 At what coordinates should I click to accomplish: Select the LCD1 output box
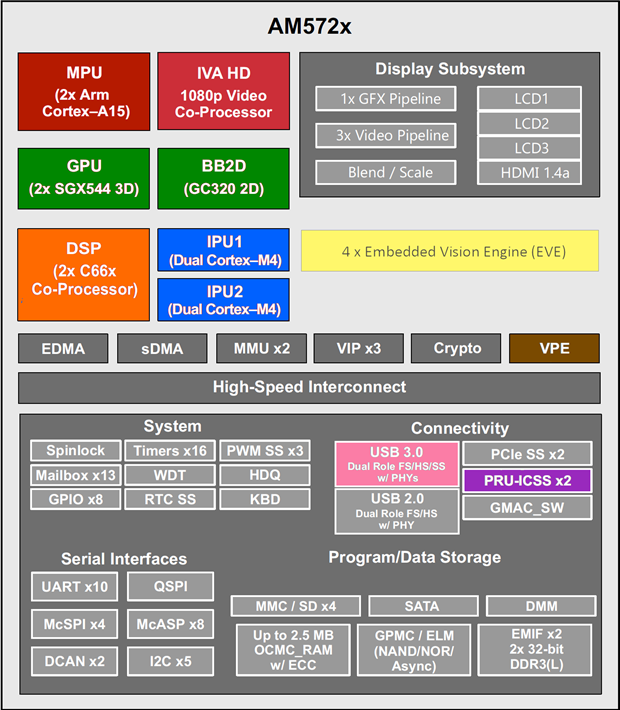[529, 98]
